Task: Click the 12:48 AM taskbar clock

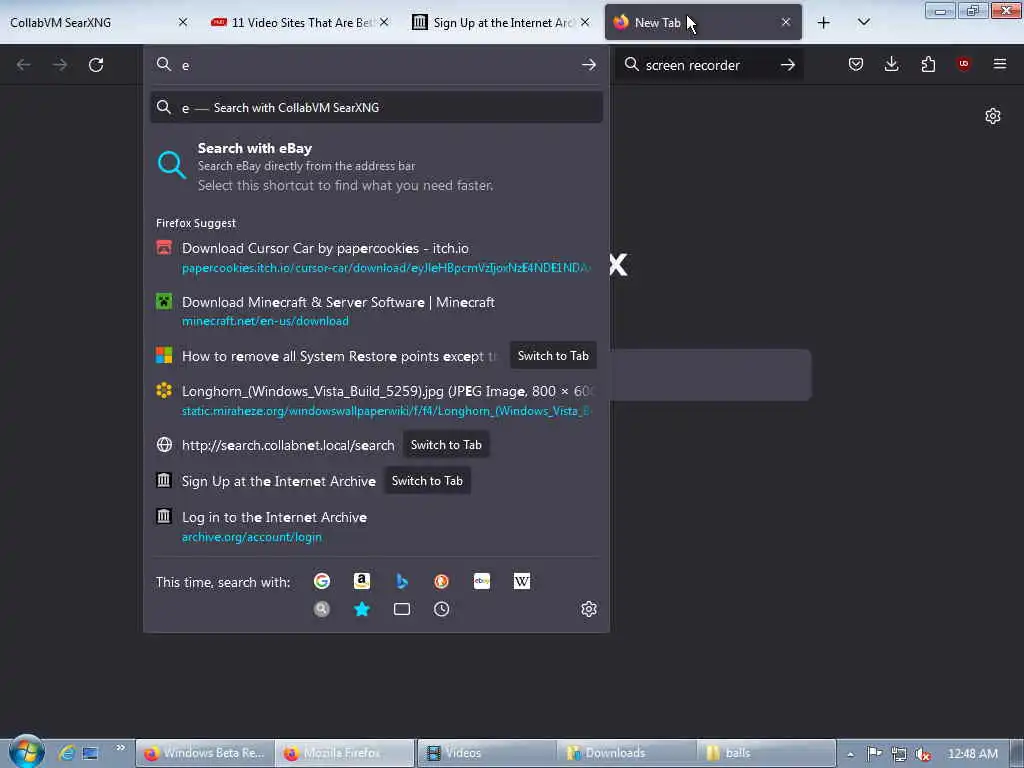Action: coord(972,754)
